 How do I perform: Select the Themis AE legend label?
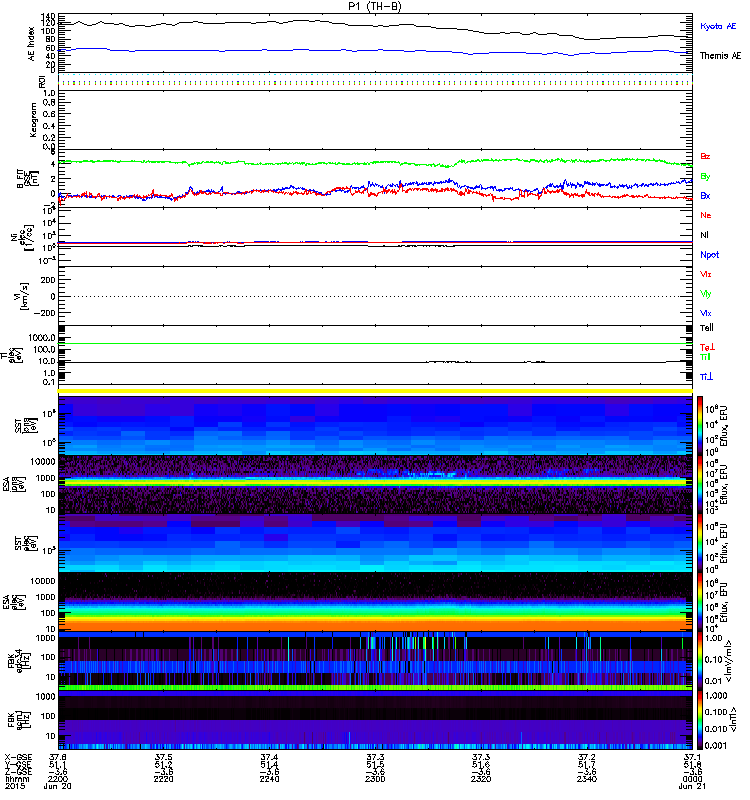pyautogui.click(x=720, y=56)
